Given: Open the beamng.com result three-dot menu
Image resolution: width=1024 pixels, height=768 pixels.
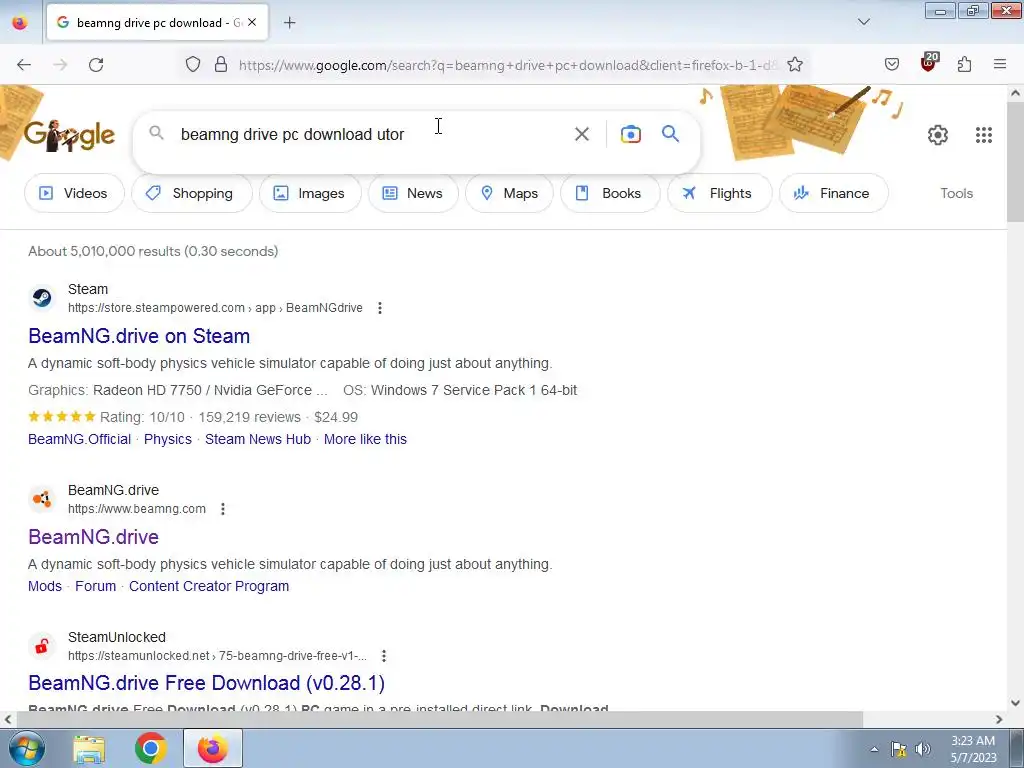Looking at the screenshot, I should click(223, 509).
